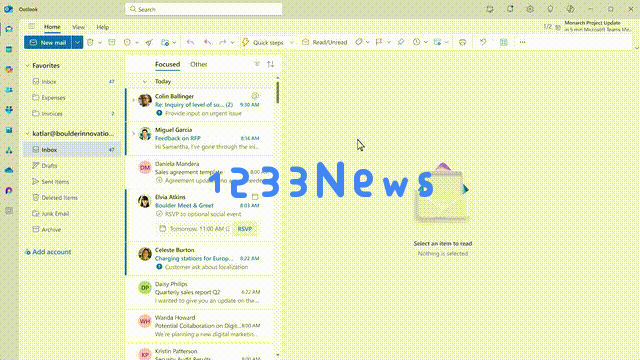This screenshot has height=360, width=640.
Task: Click the hamburger navigation pane icon
Action: pos(31,27)
